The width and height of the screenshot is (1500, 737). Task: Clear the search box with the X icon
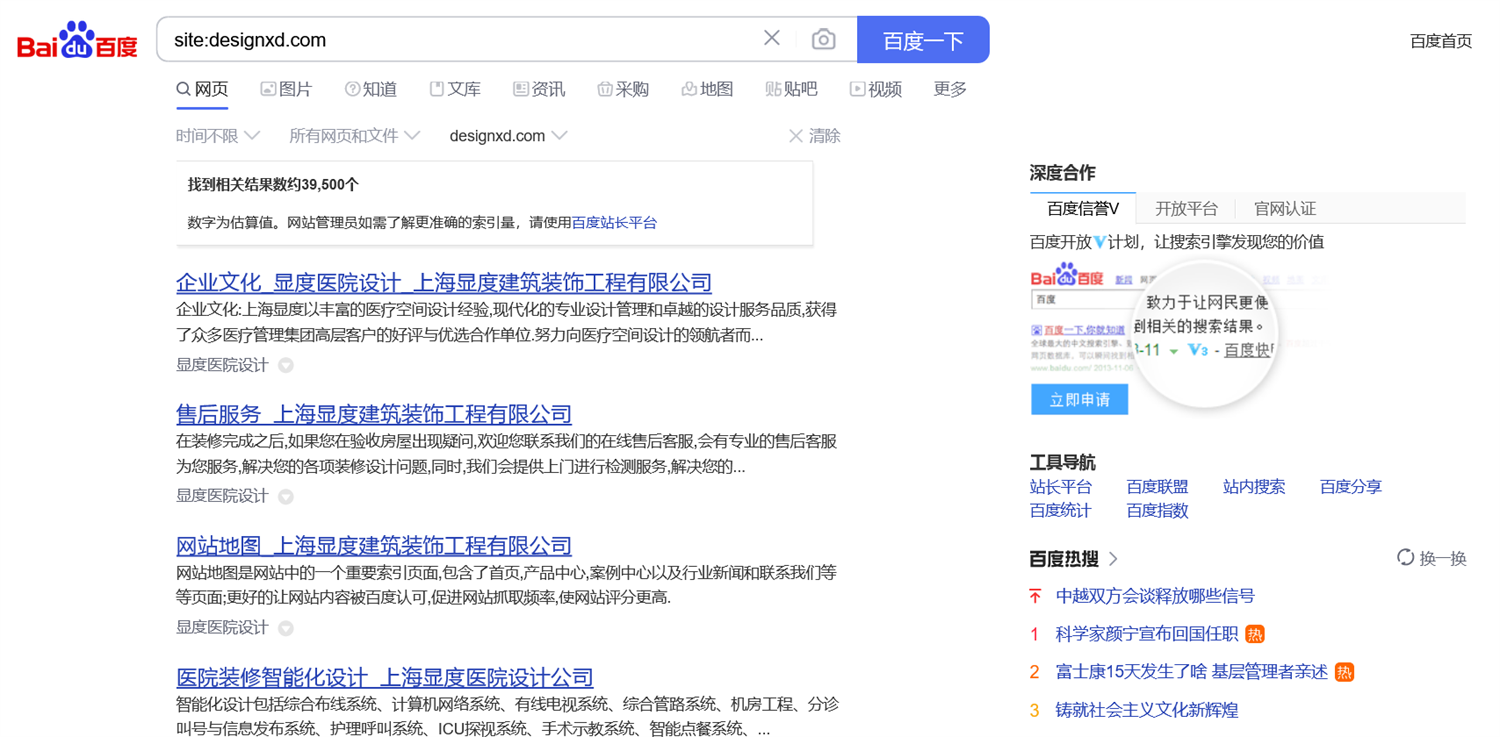click(x=771, y=38)
